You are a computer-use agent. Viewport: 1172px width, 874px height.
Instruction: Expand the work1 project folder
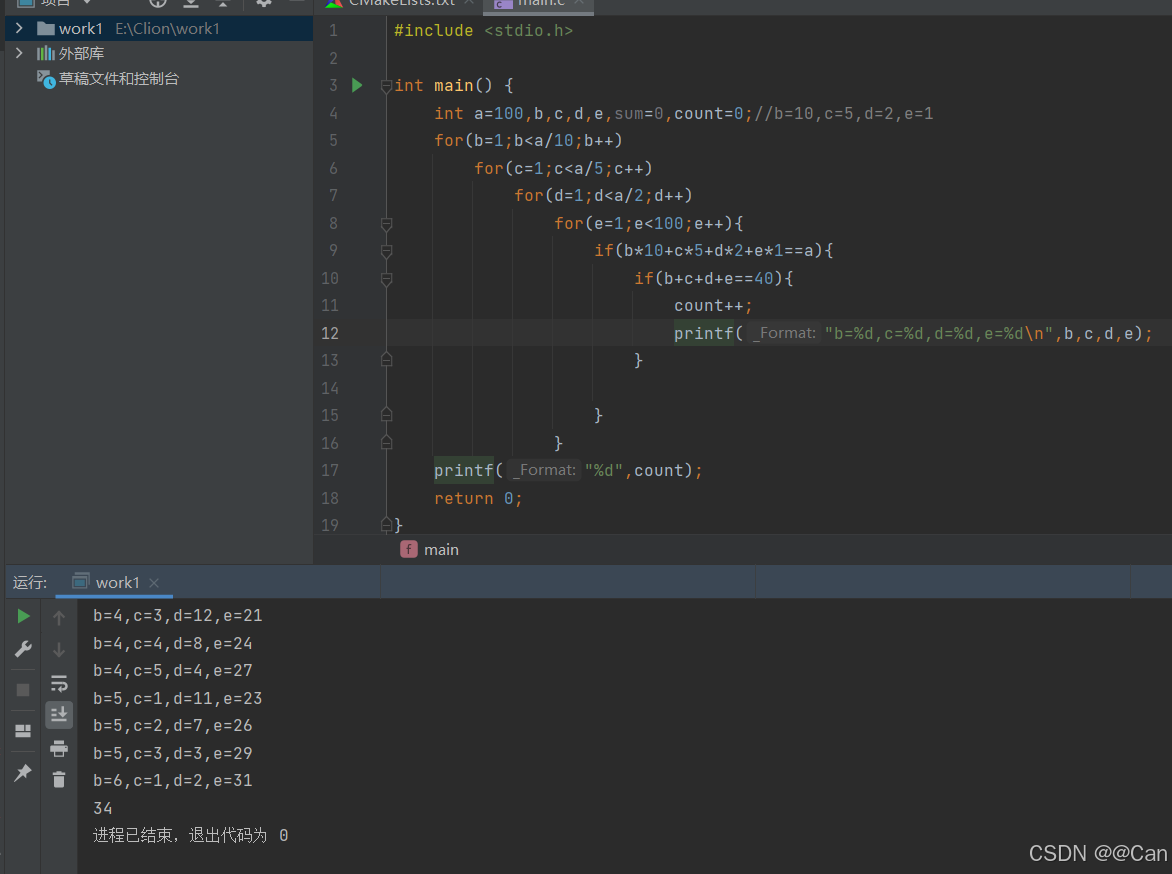pyautogui.click(x=19, y=28)
